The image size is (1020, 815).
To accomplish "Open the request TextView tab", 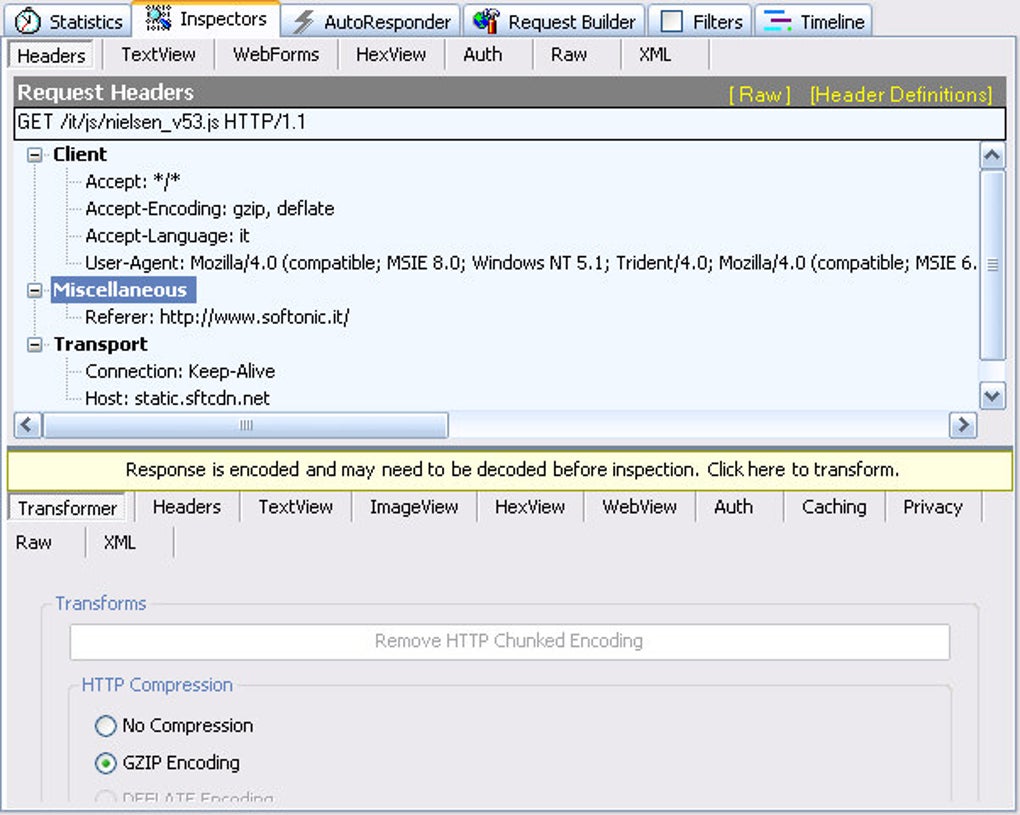I will (158, 55).
